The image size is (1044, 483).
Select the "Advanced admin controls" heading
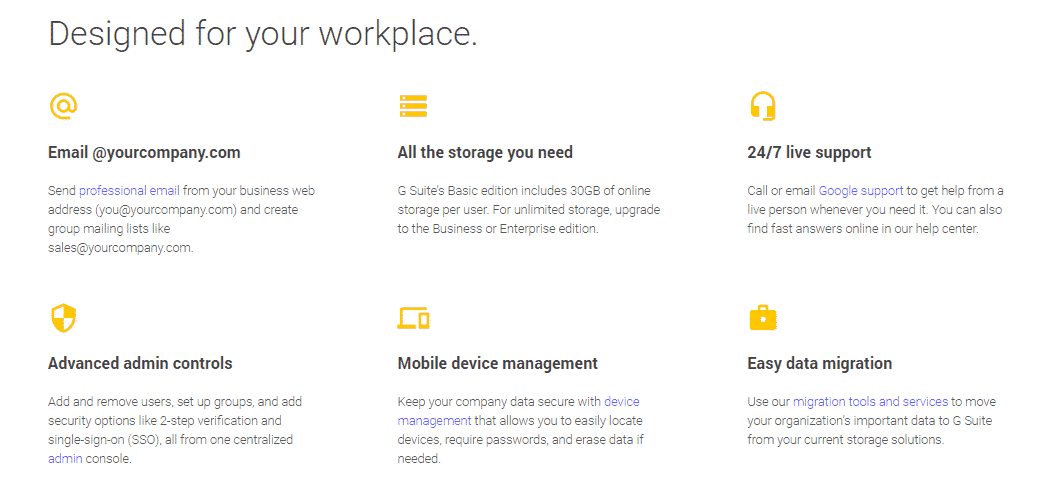[140, 363]
